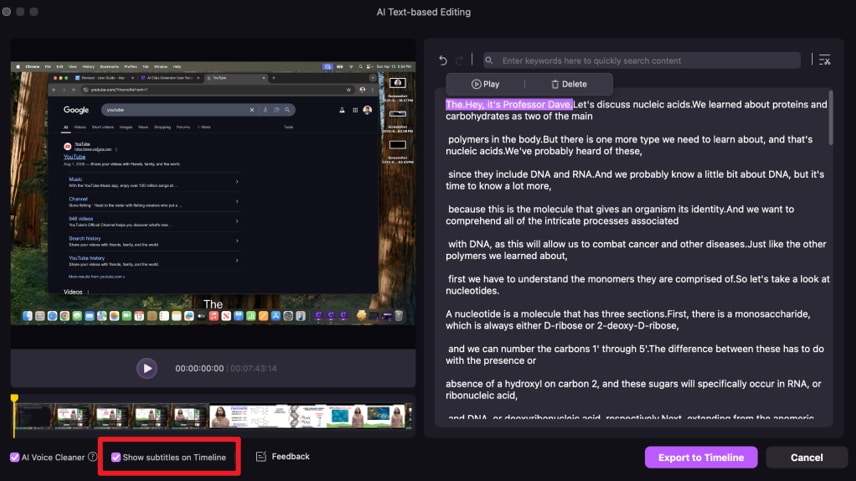
Task: Click the Feedback note icon
Action: [261, 456]
